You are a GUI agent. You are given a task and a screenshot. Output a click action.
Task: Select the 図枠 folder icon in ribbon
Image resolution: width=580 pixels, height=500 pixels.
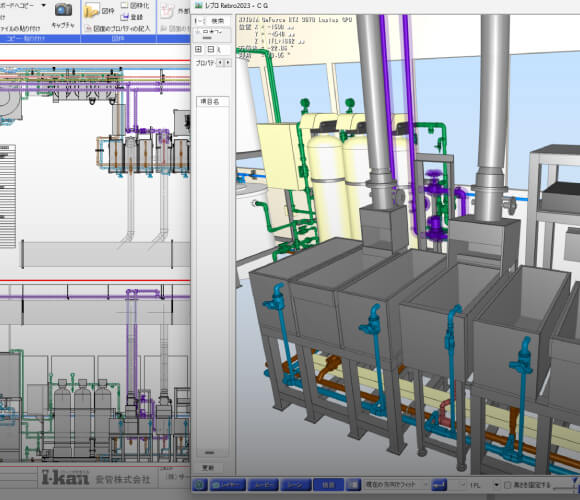91,11
